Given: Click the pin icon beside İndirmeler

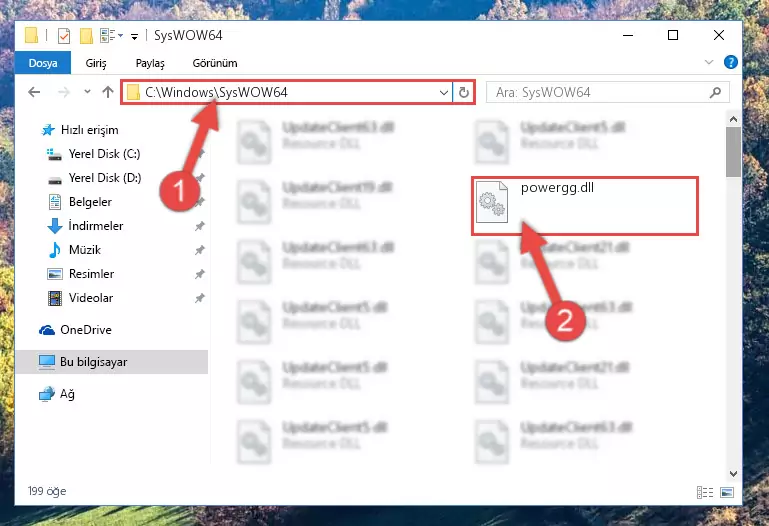Looking at the screenshot, I should click(x=200, y=226).
